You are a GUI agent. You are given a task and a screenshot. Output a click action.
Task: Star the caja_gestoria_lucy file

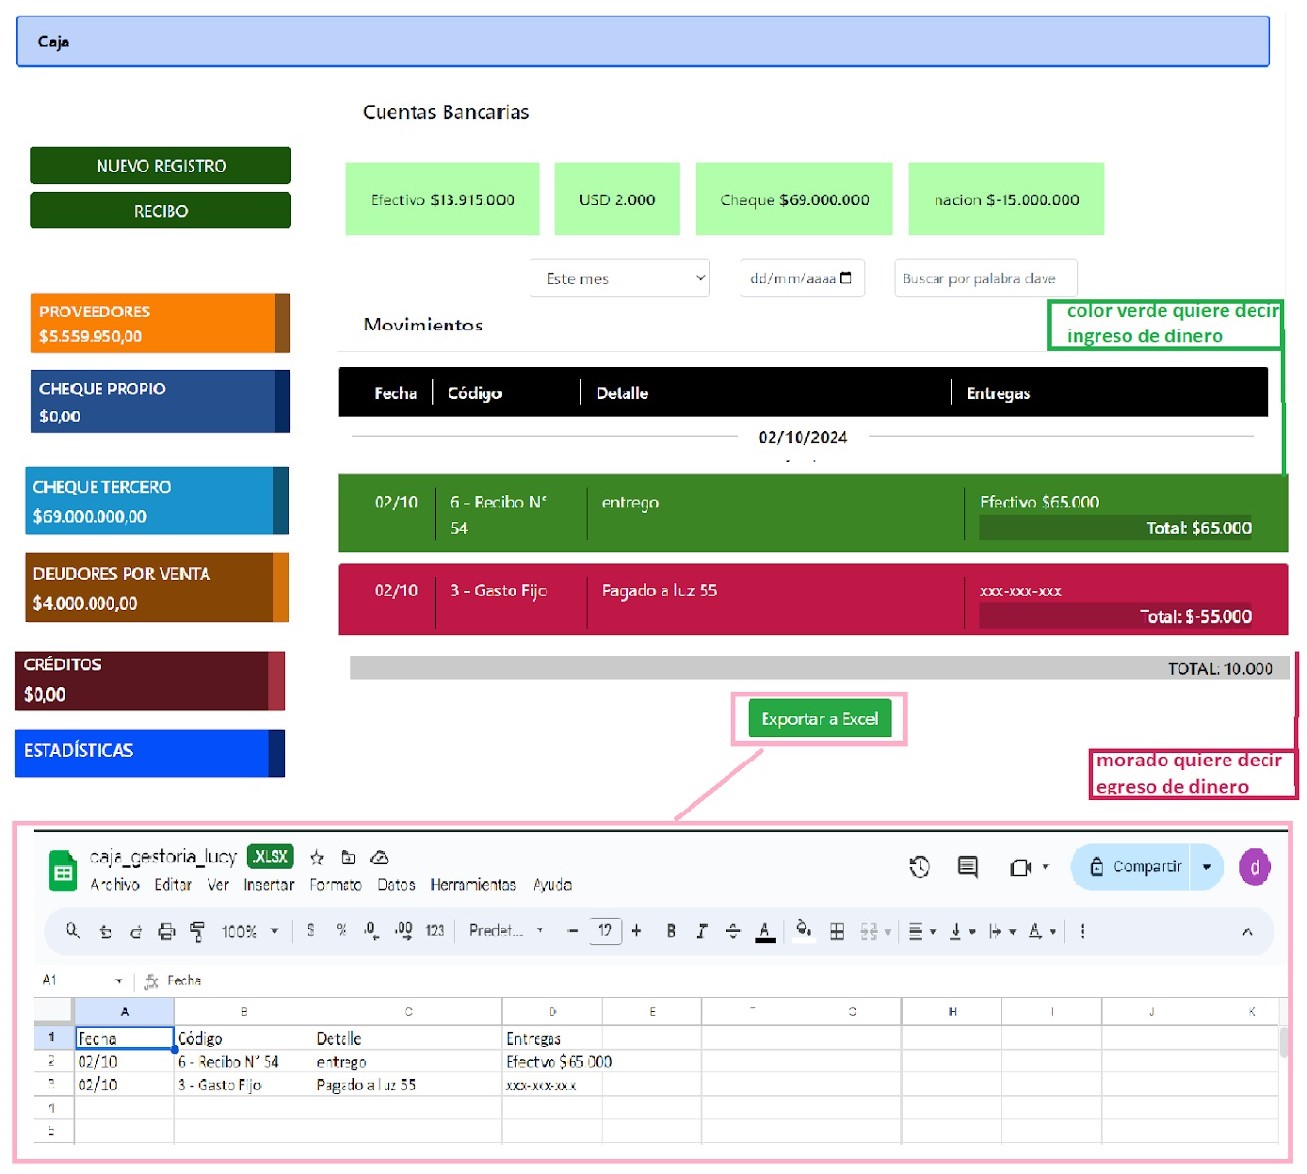pyautogui.click(x=317, y=857)
